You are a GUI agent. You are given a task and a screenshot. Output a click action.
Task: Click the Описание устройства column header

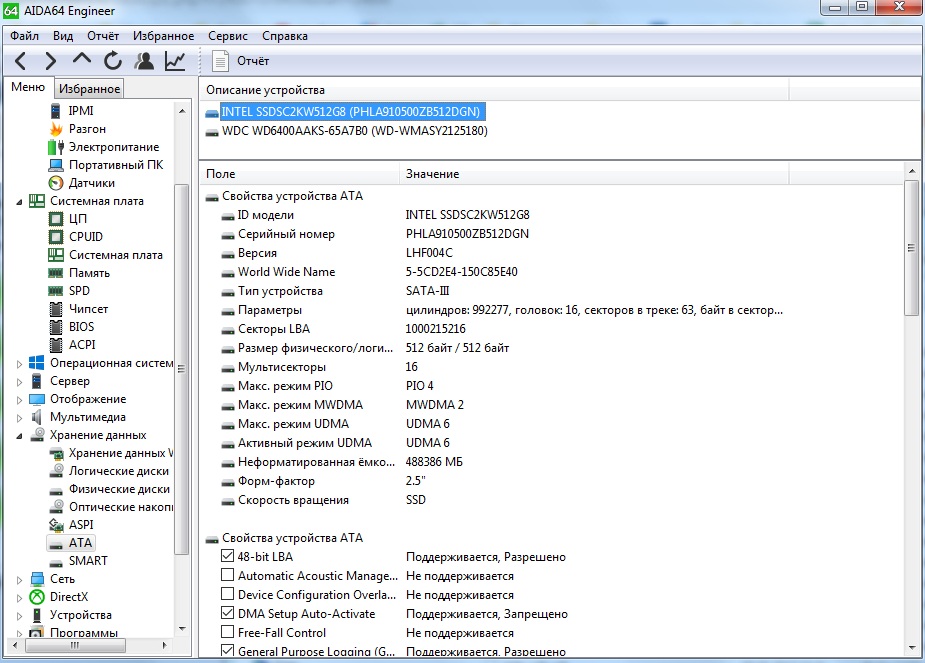click(x=494, y=90)
